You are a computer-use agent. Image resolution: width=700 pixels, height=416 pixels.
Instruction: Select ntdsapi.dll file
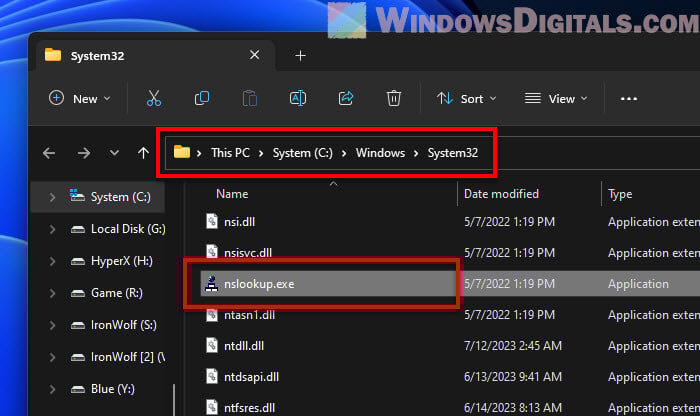tap(251, 377)
